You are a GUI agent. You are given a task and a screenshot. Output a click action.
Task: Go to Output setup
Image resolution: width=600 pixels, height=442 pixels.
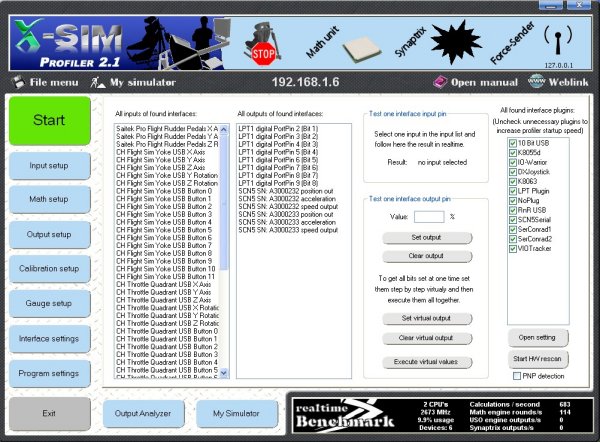(49, 235)
